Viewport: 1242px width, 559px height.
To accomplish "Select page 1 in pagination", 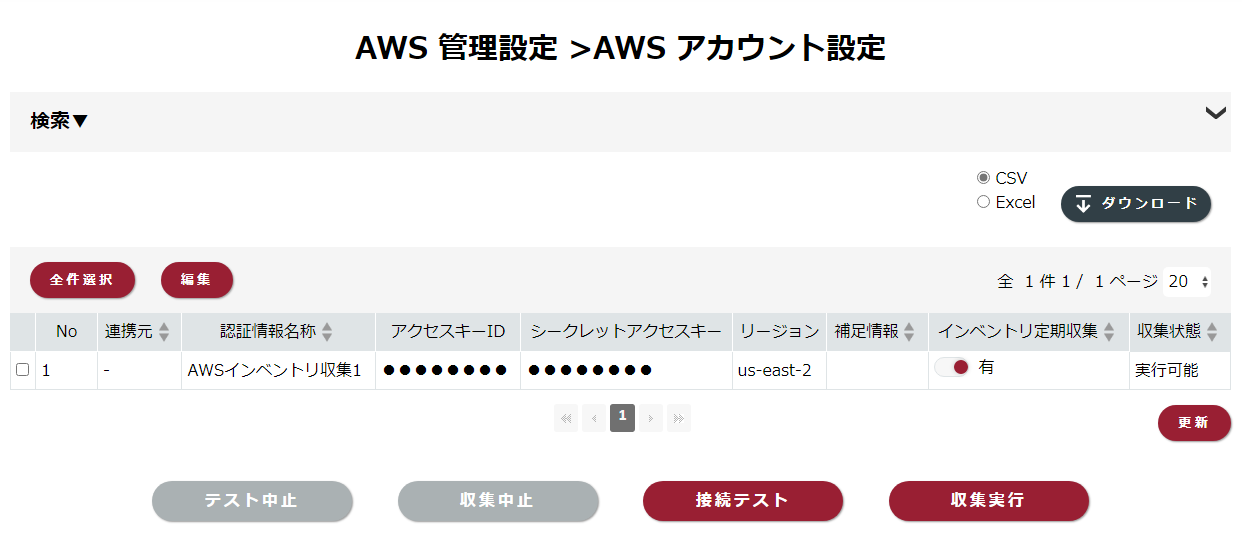I will pos(622,418).
